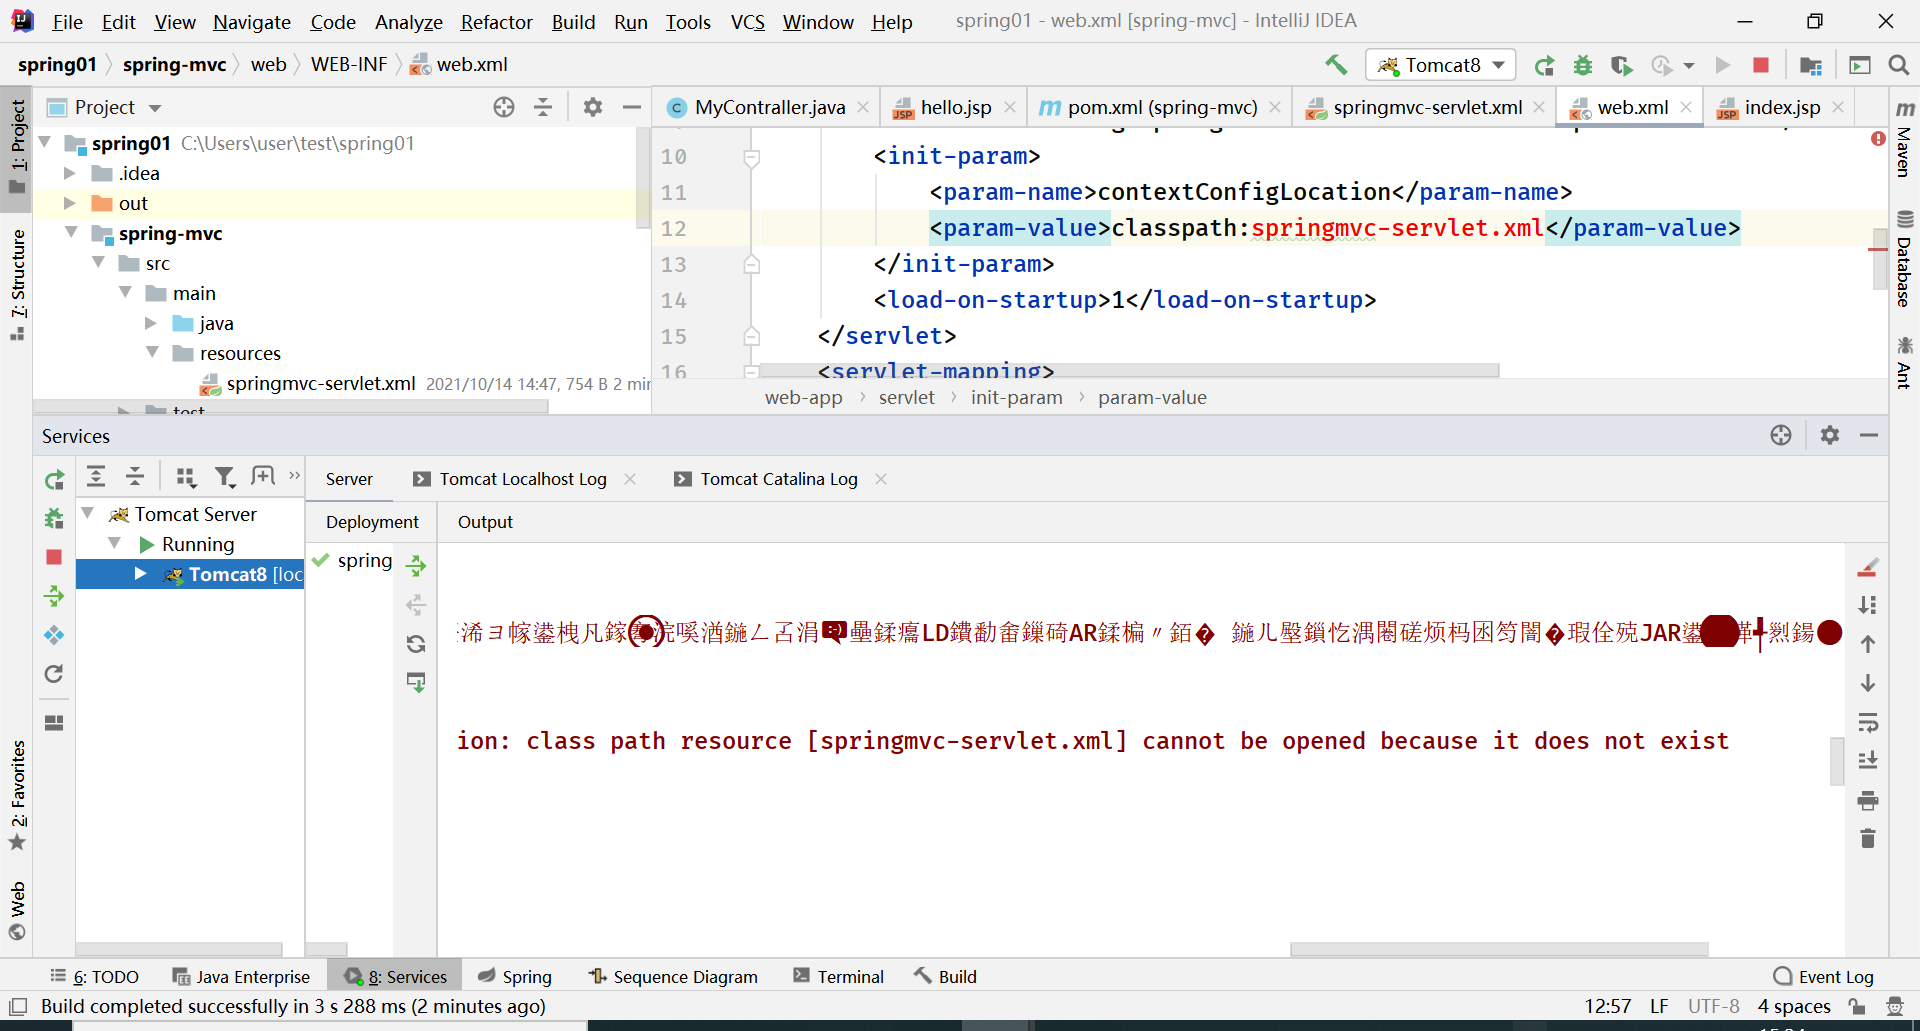Viewport: 1920px width, 1031px height.
Task: Collapse all nodes in Services tree
Action: tap(135, 476)
